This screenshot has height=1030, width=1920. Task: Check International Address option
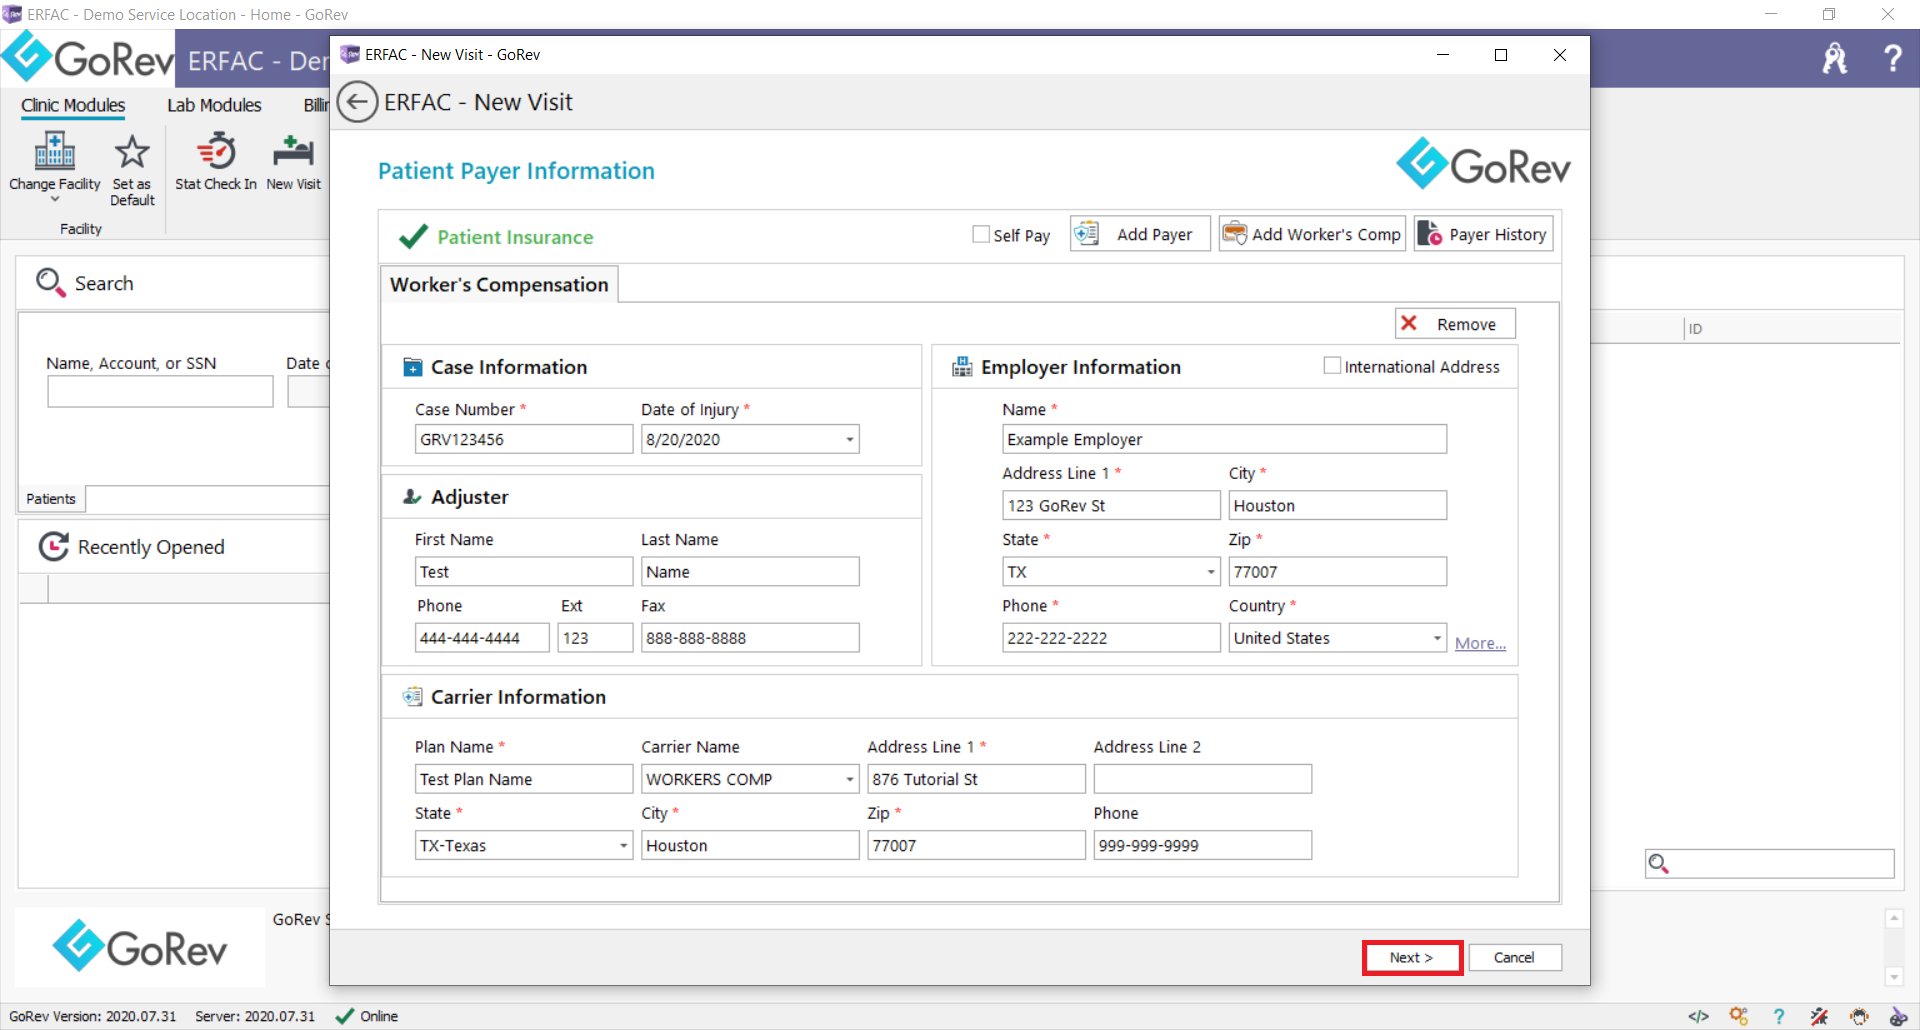click(x=1332, y=366)
